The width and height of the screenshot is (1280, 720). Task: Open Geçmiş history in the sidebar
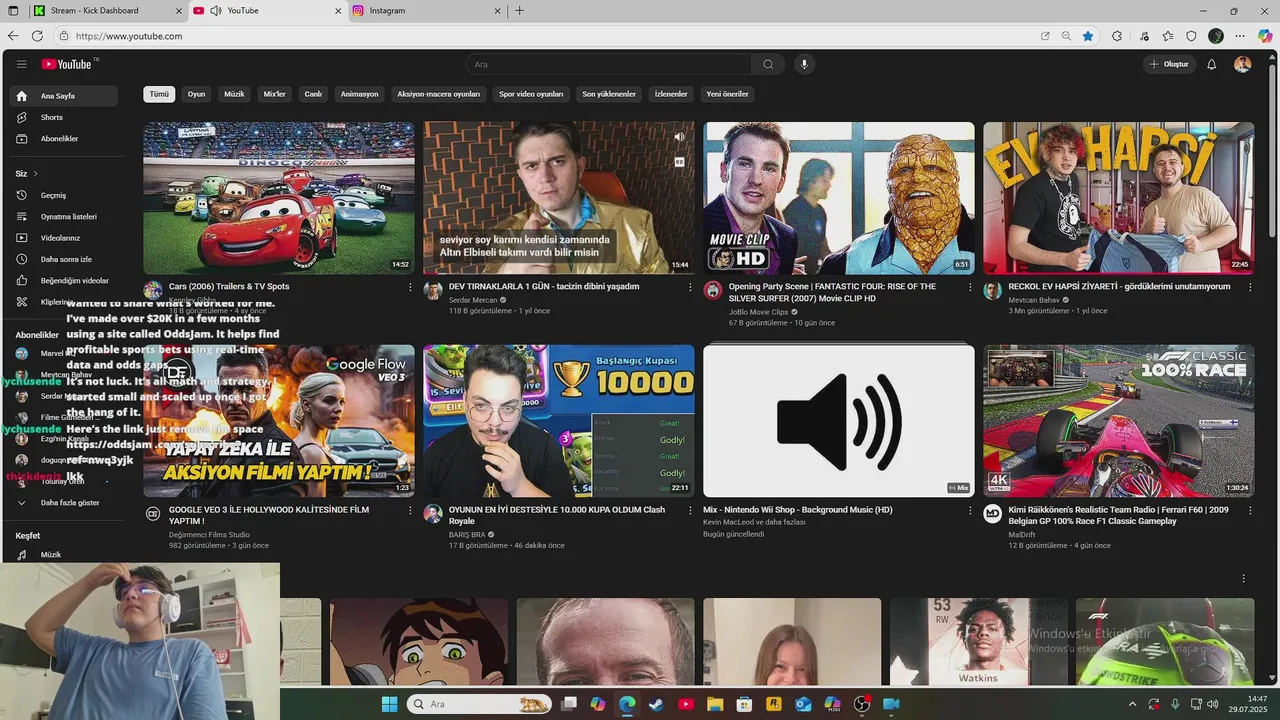63,195
